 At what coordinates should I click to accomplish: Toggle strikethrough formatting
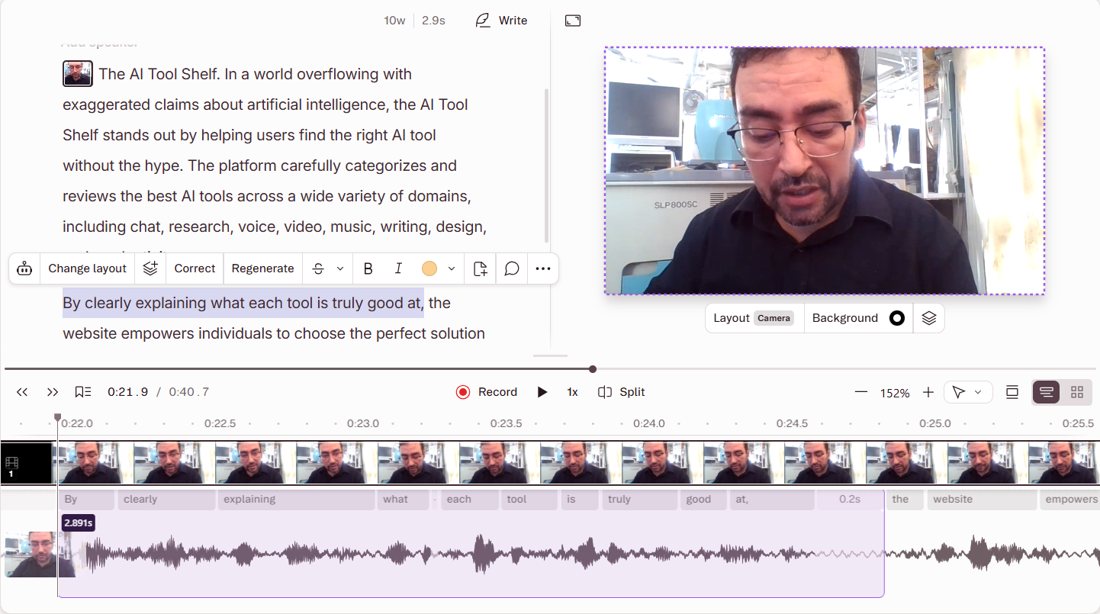(318, 268)
